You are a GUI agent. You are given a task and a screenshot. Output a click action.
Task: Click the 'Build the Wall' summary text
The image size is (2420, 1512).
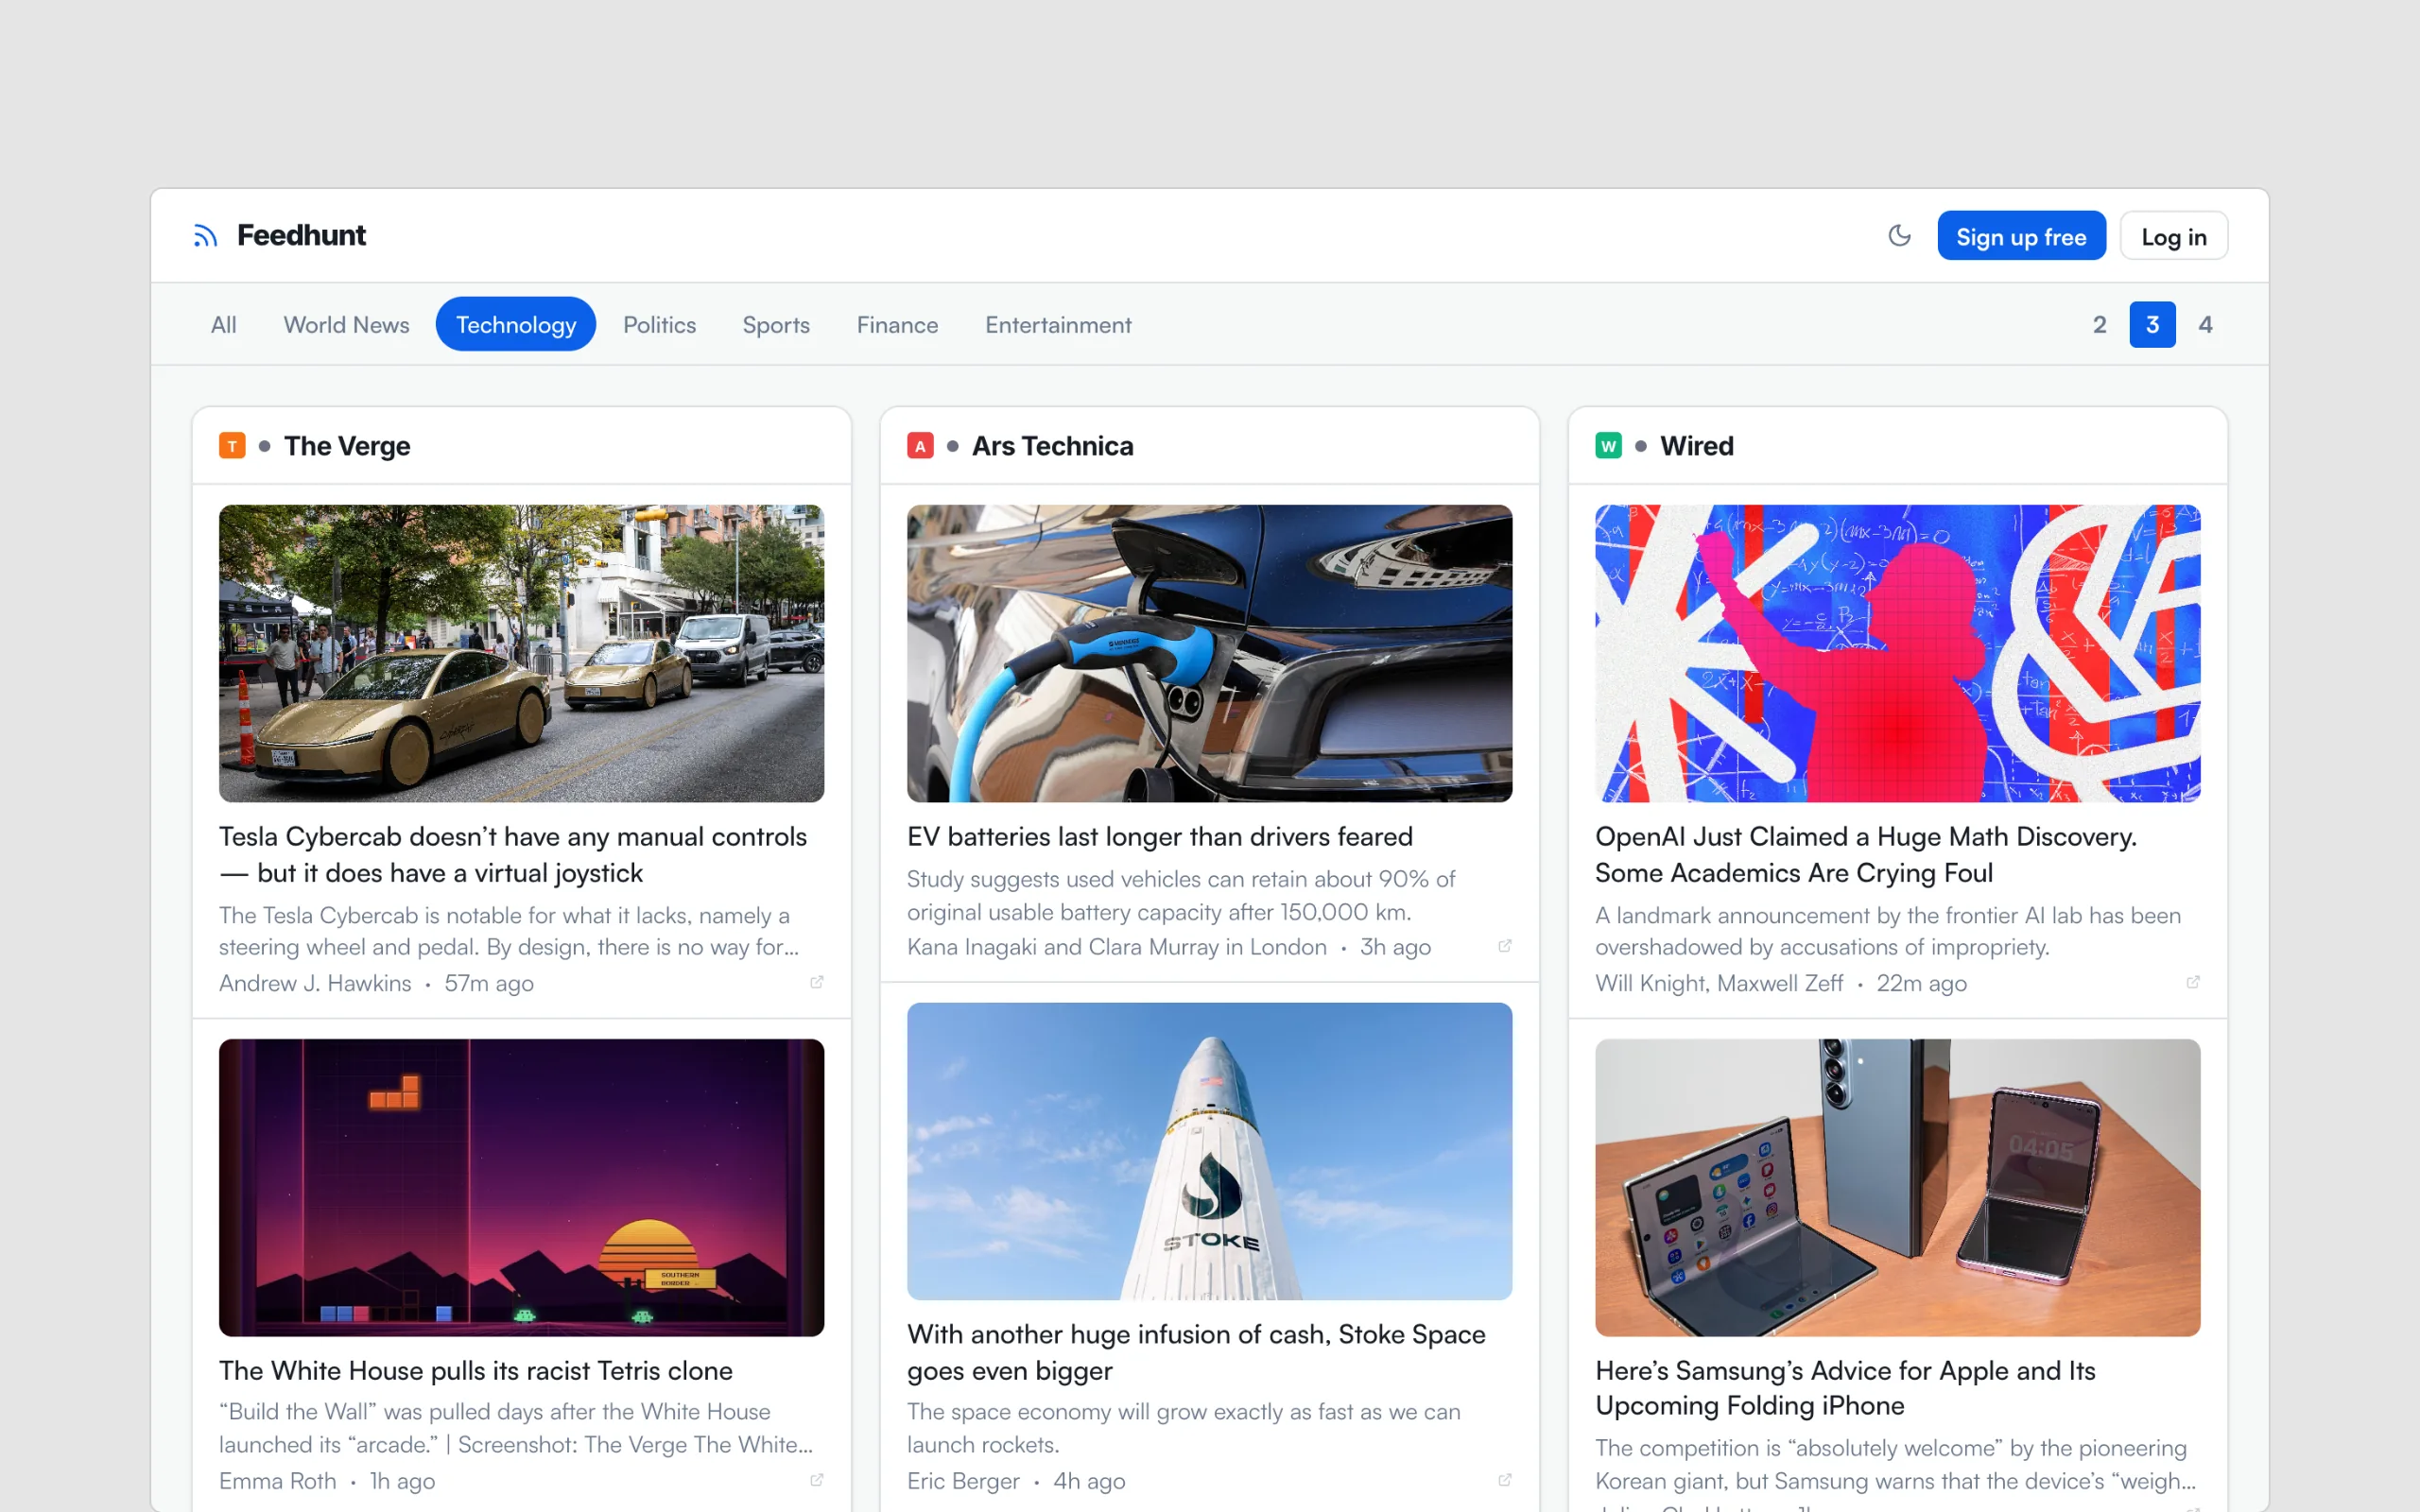[x=516, y=1428]
